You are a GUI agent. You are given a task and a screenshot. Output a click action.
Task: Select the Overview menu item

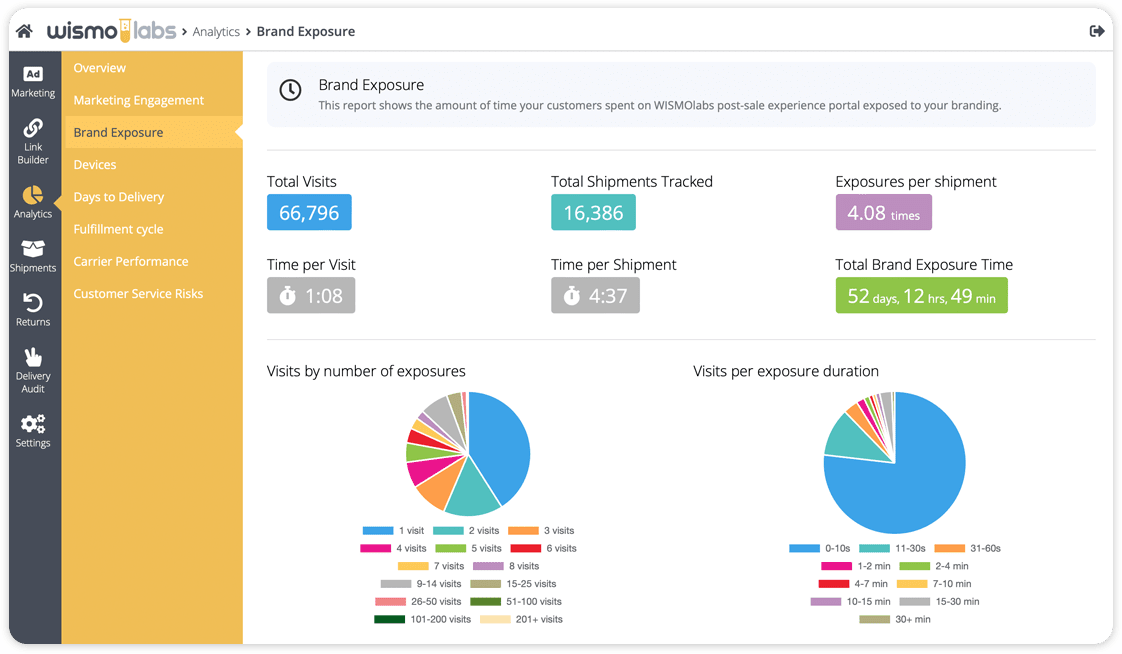(99, 68)
